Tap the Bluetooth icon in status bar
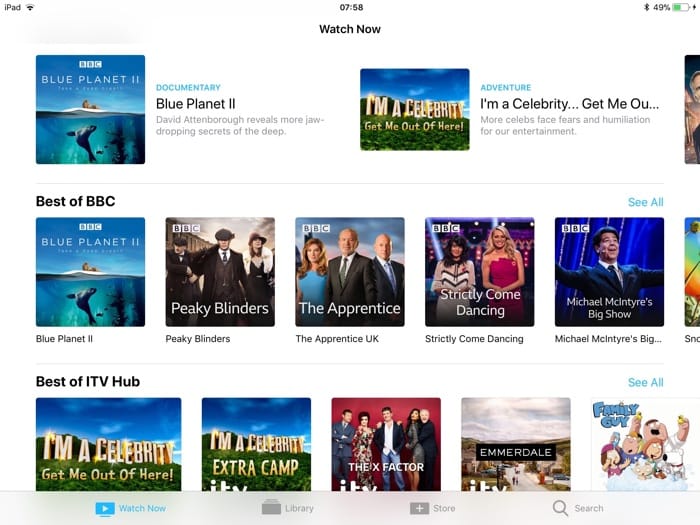Screen dimensions: 700x525 coord(646,7)
